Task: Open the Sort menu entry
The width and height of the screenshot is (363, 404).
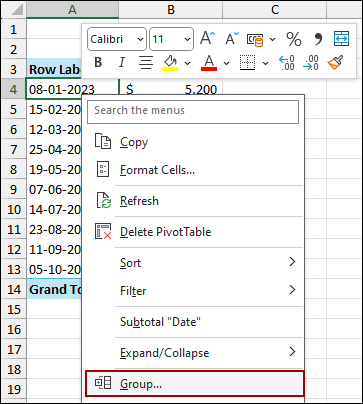Action: [x=193, y=263]
